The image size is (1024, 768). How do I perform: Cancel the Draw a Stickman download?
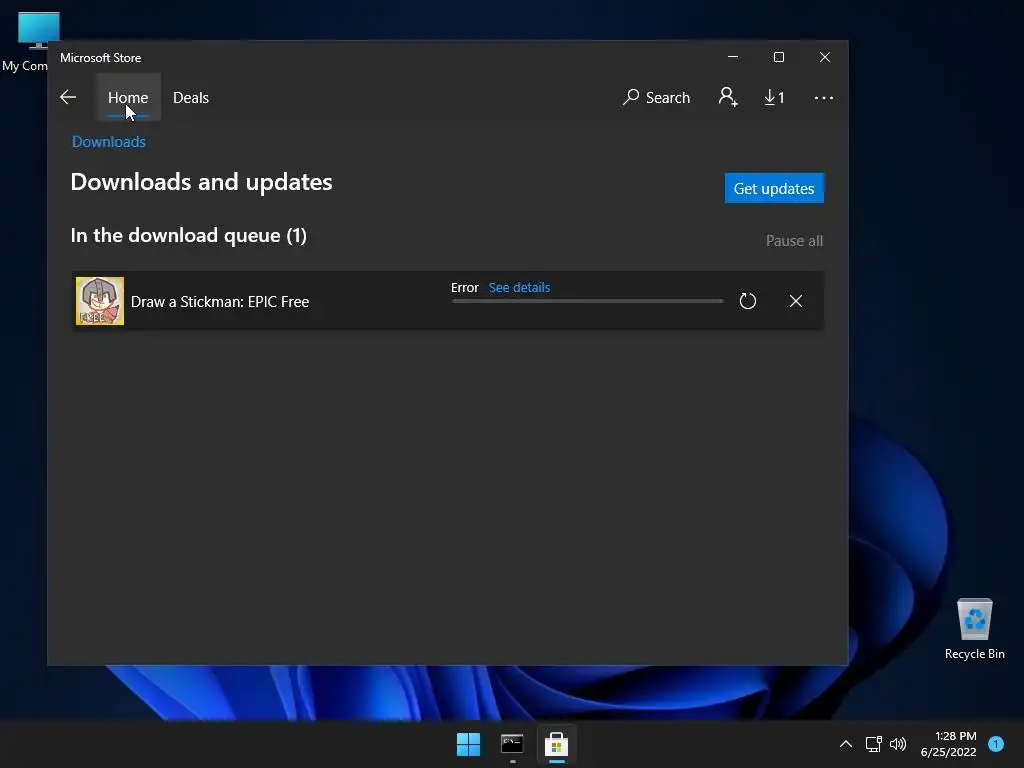tap(795, 301)
